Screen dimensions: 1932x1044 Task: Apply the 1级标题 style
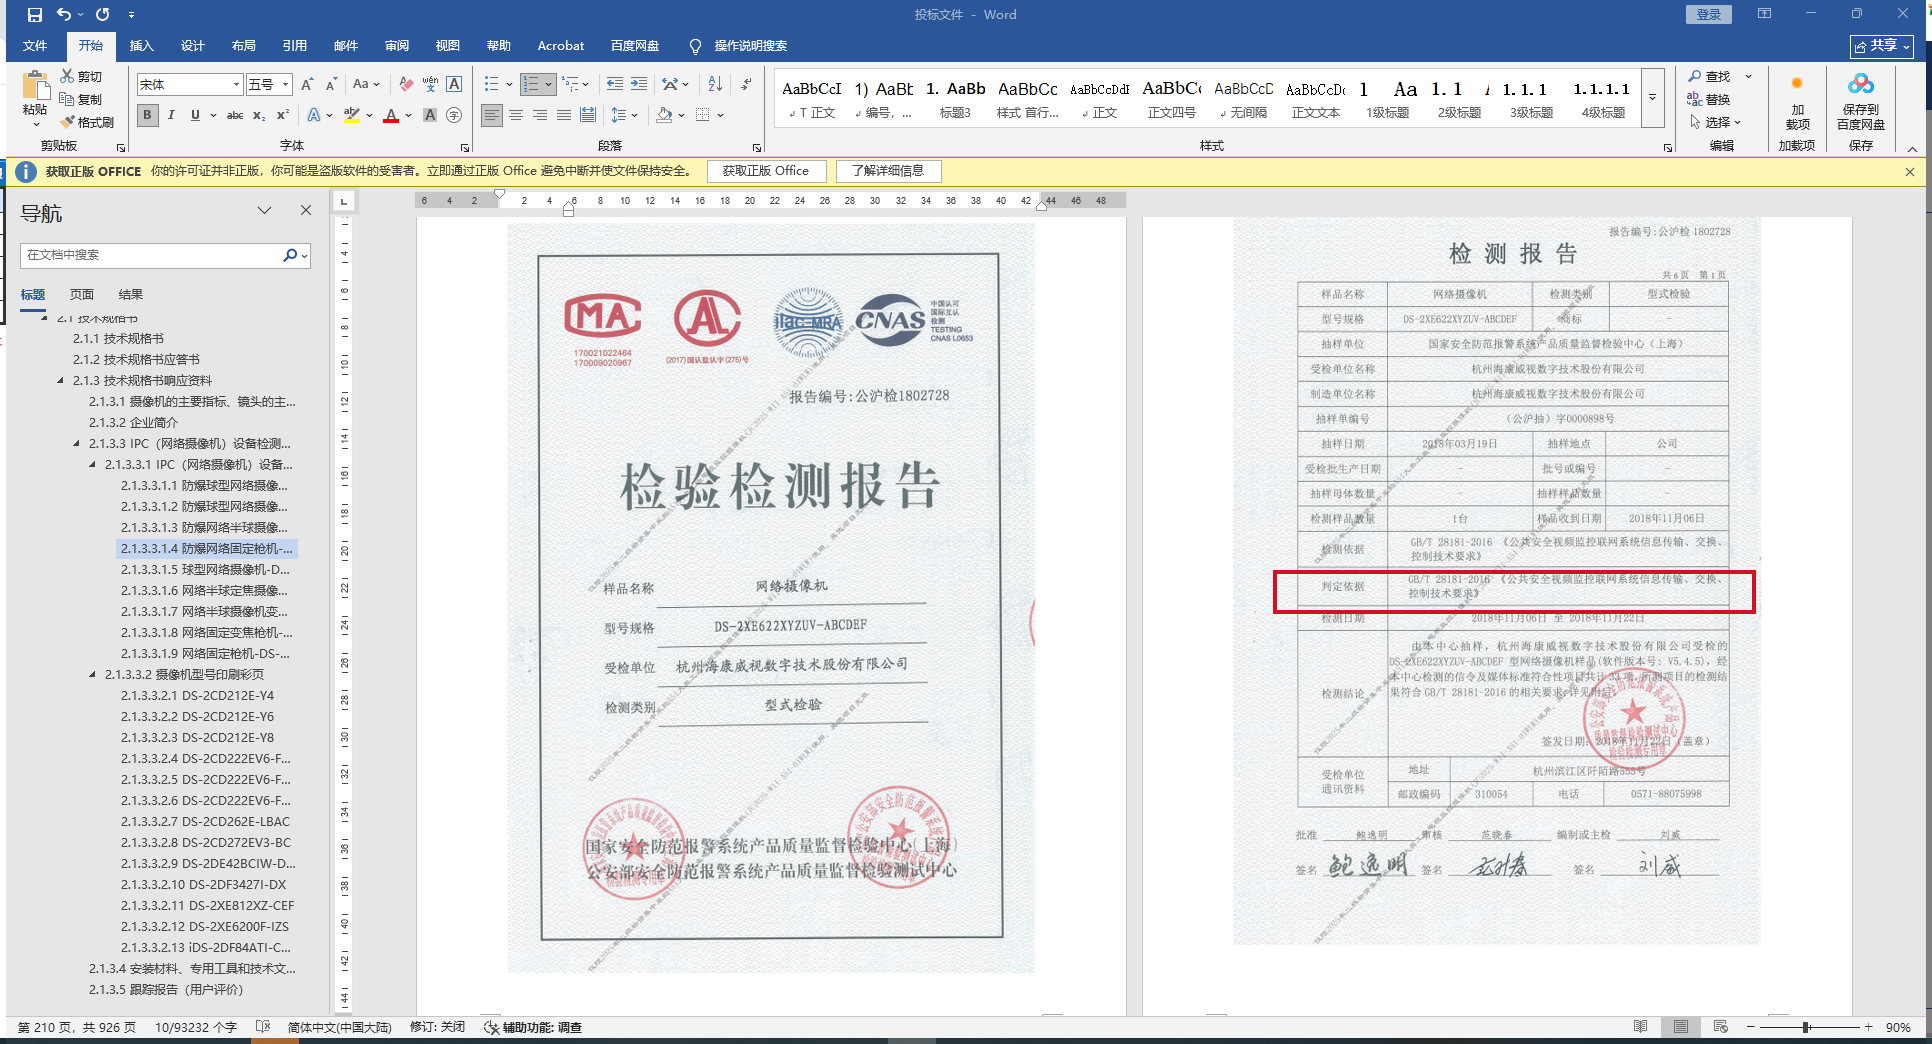click(x=1388, y=99)
